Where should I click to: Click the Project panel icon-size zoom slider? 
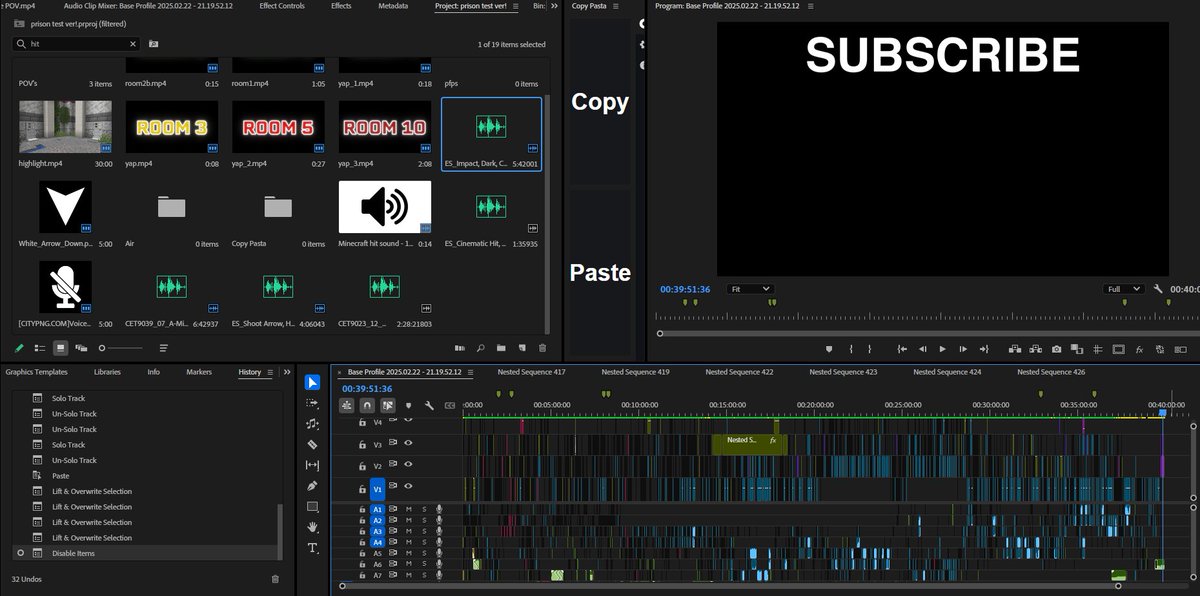(102, 348)
